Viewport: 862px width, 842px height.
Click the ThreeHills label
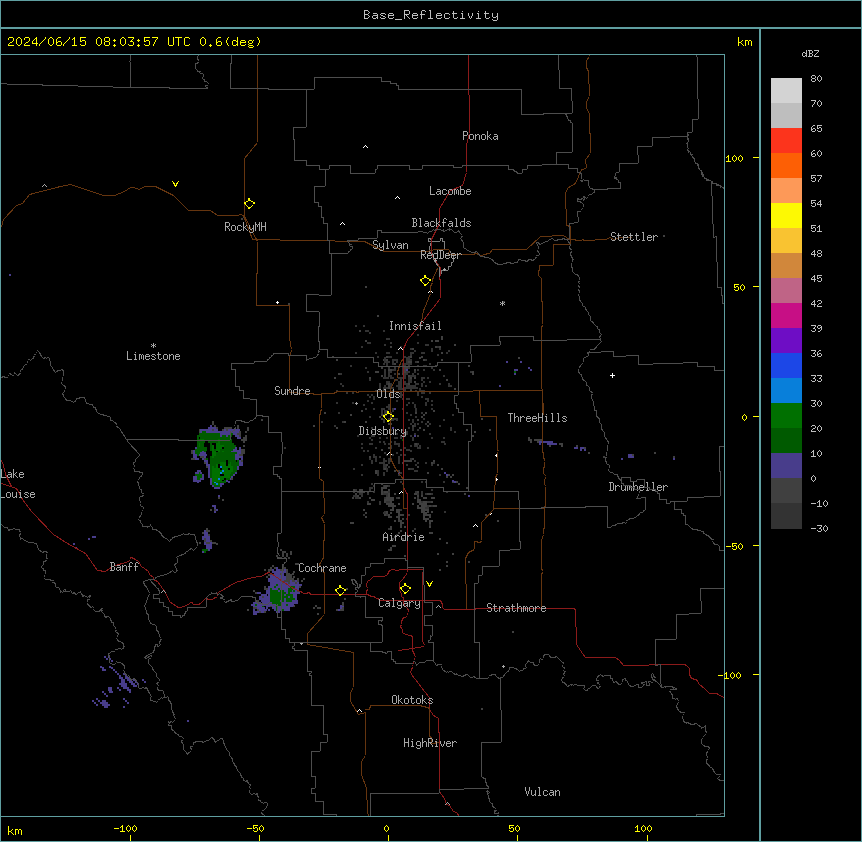[537, 418]
